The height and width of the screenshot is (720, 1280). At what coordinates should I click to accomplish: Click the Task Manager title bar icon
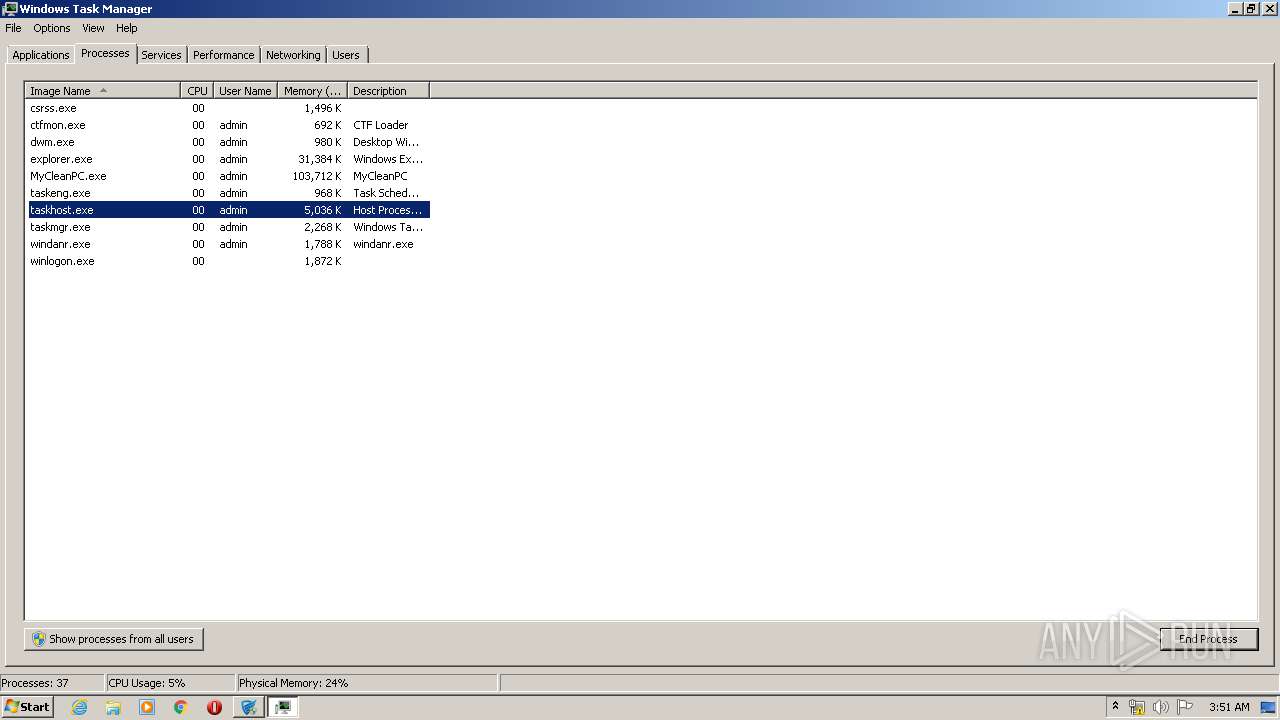click(x=10, y=9)
